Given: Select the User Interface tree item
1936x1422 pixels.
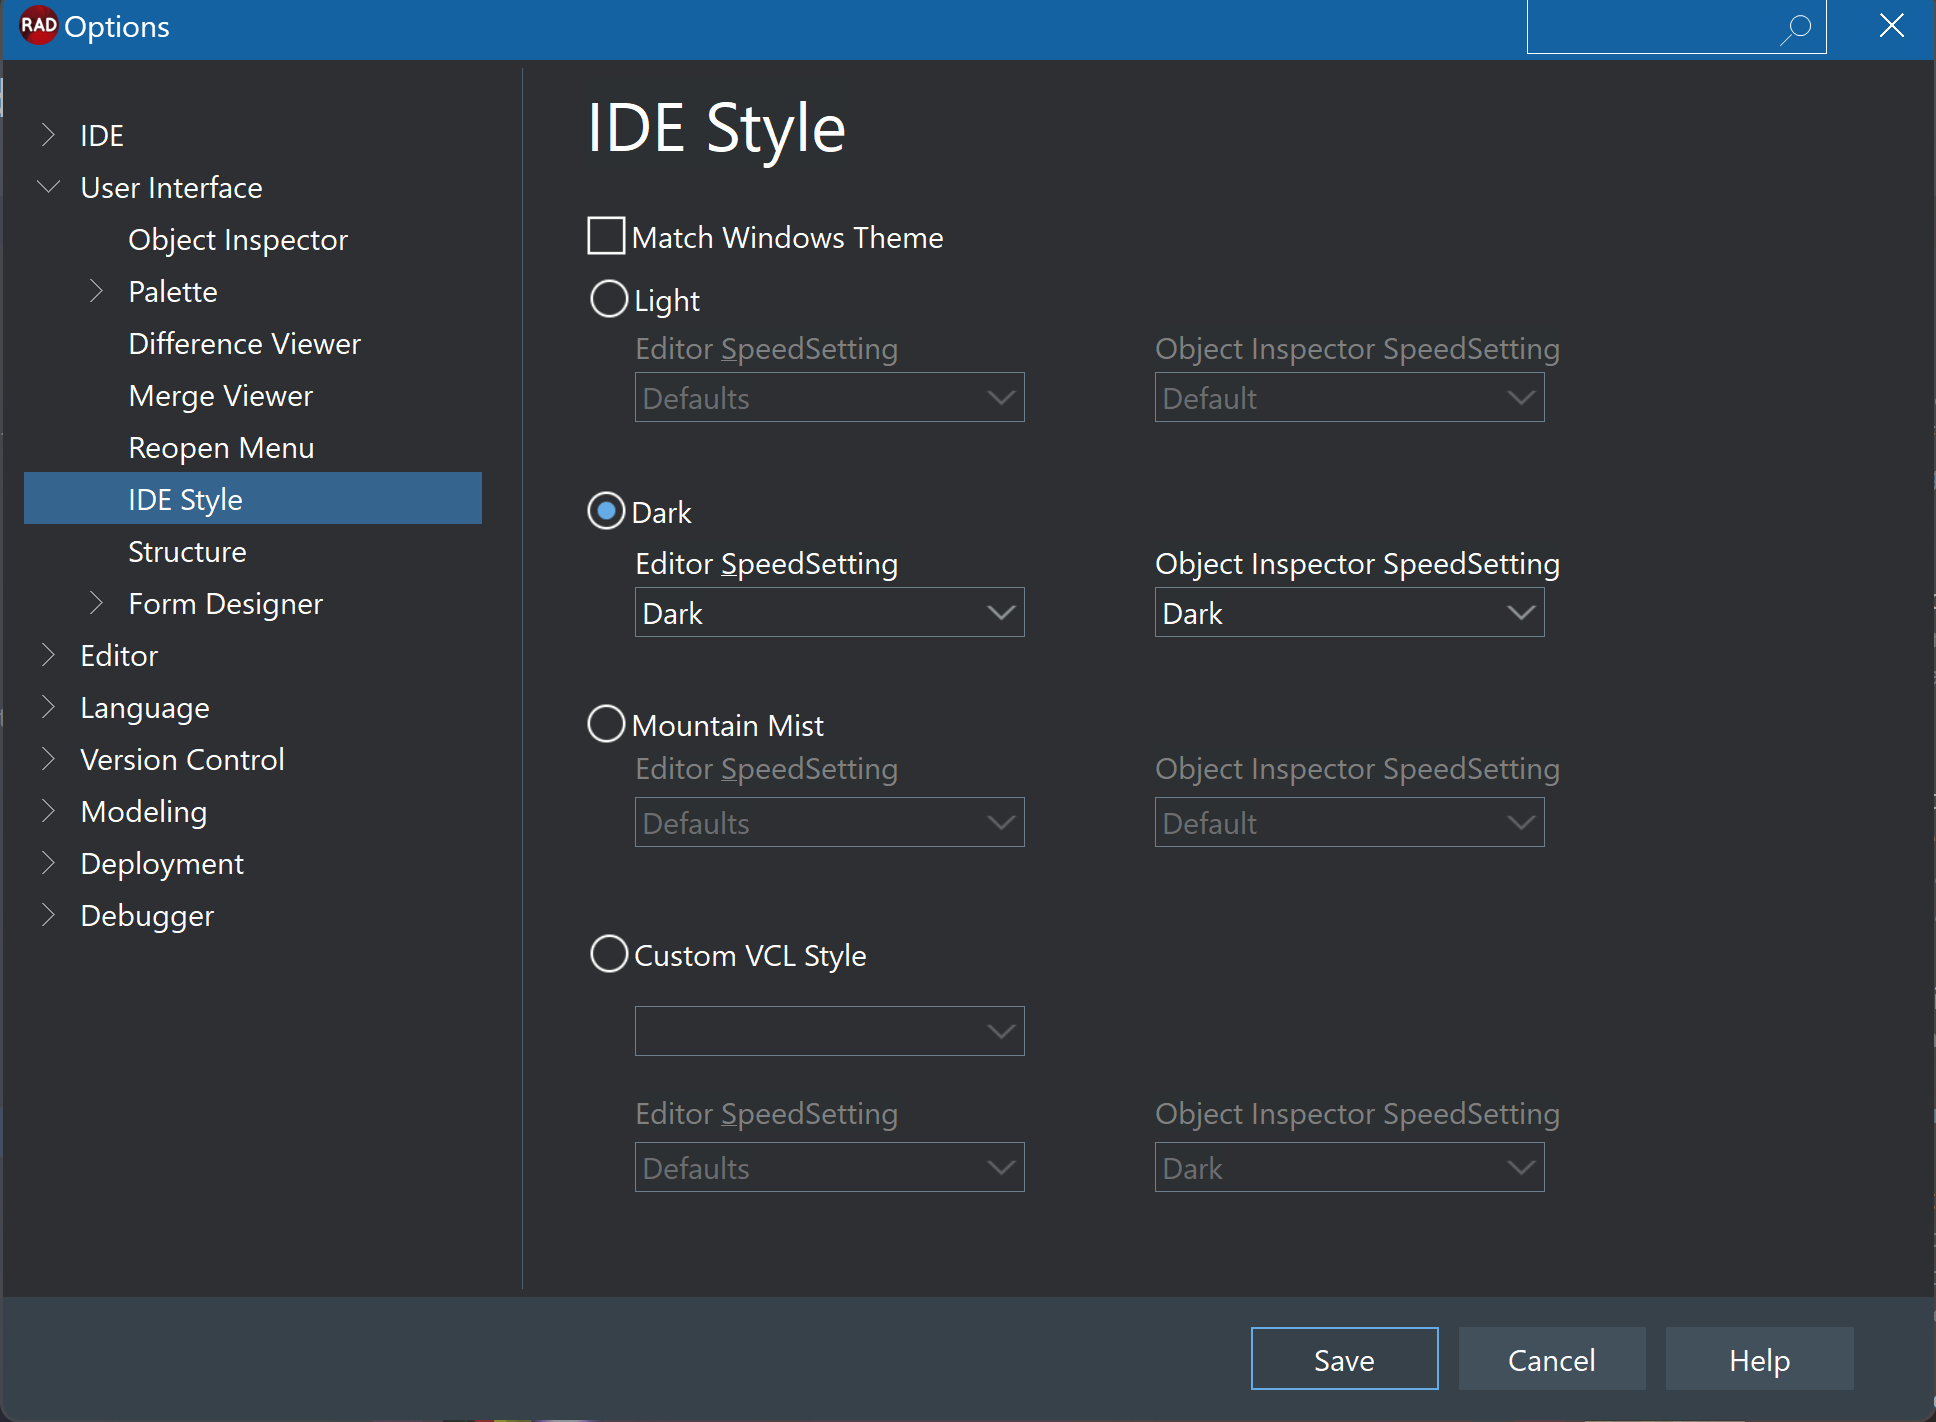Looking at the screenshot, I should point(171,188).
